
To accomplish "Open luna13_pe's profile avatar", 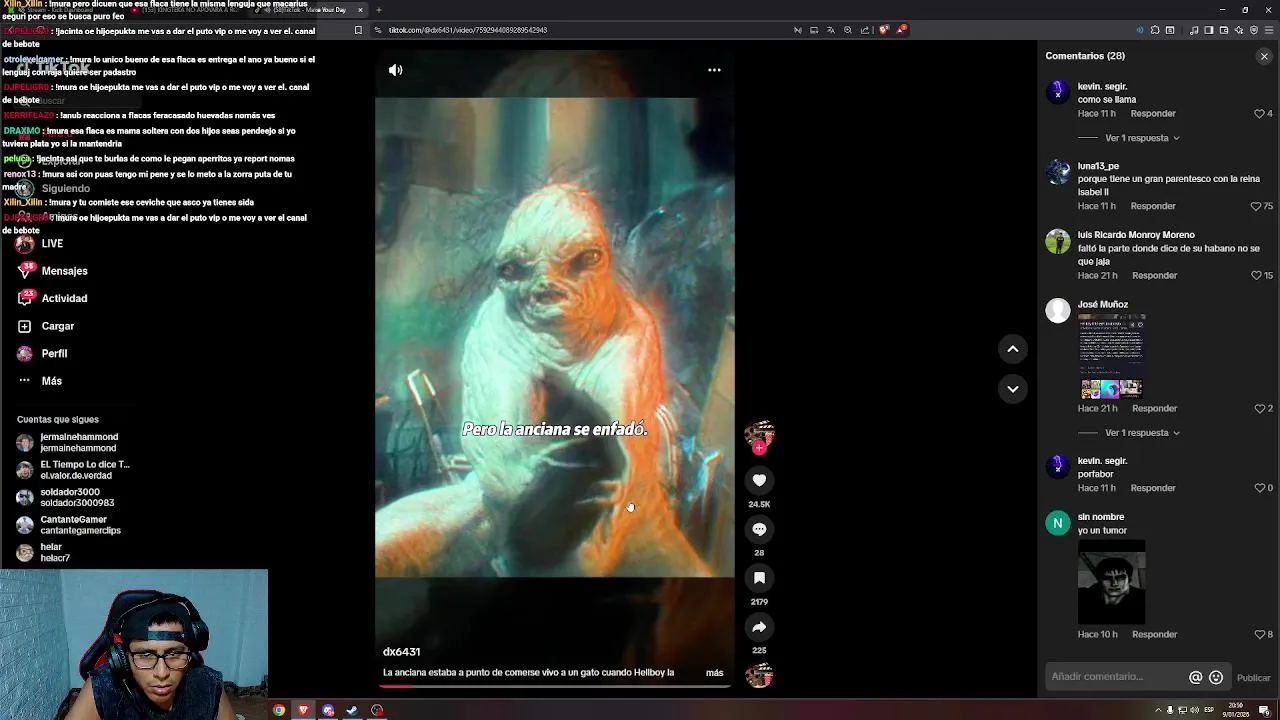I will (x=1058, y=172).
